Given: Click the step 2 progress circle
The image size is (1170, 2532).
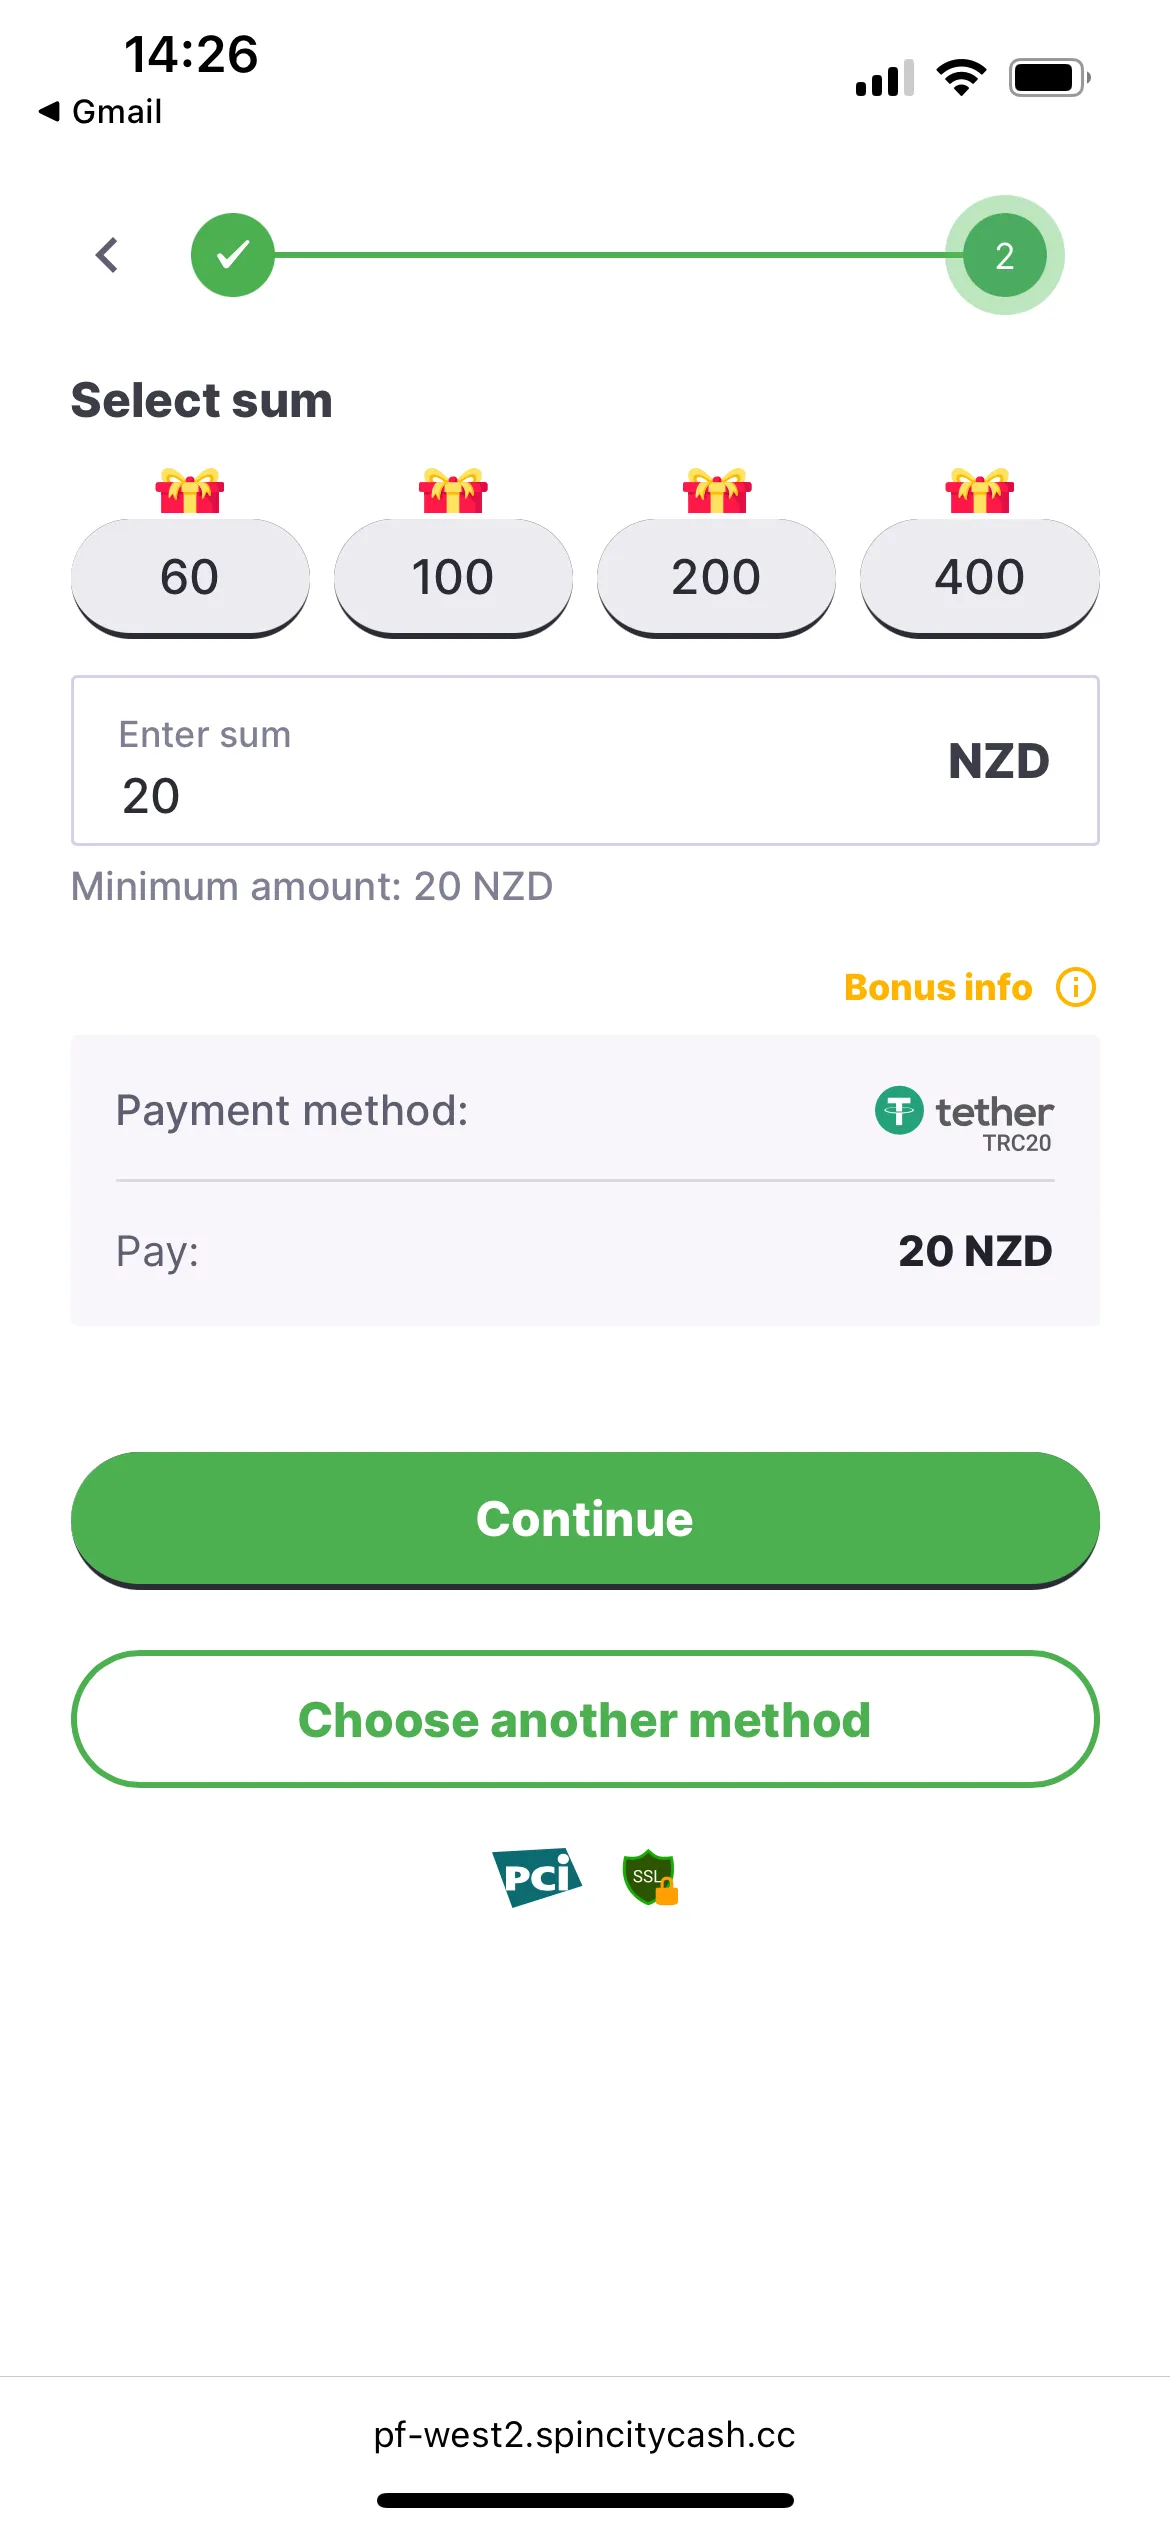Looking at the screenshot, I should coord(1004,255).
